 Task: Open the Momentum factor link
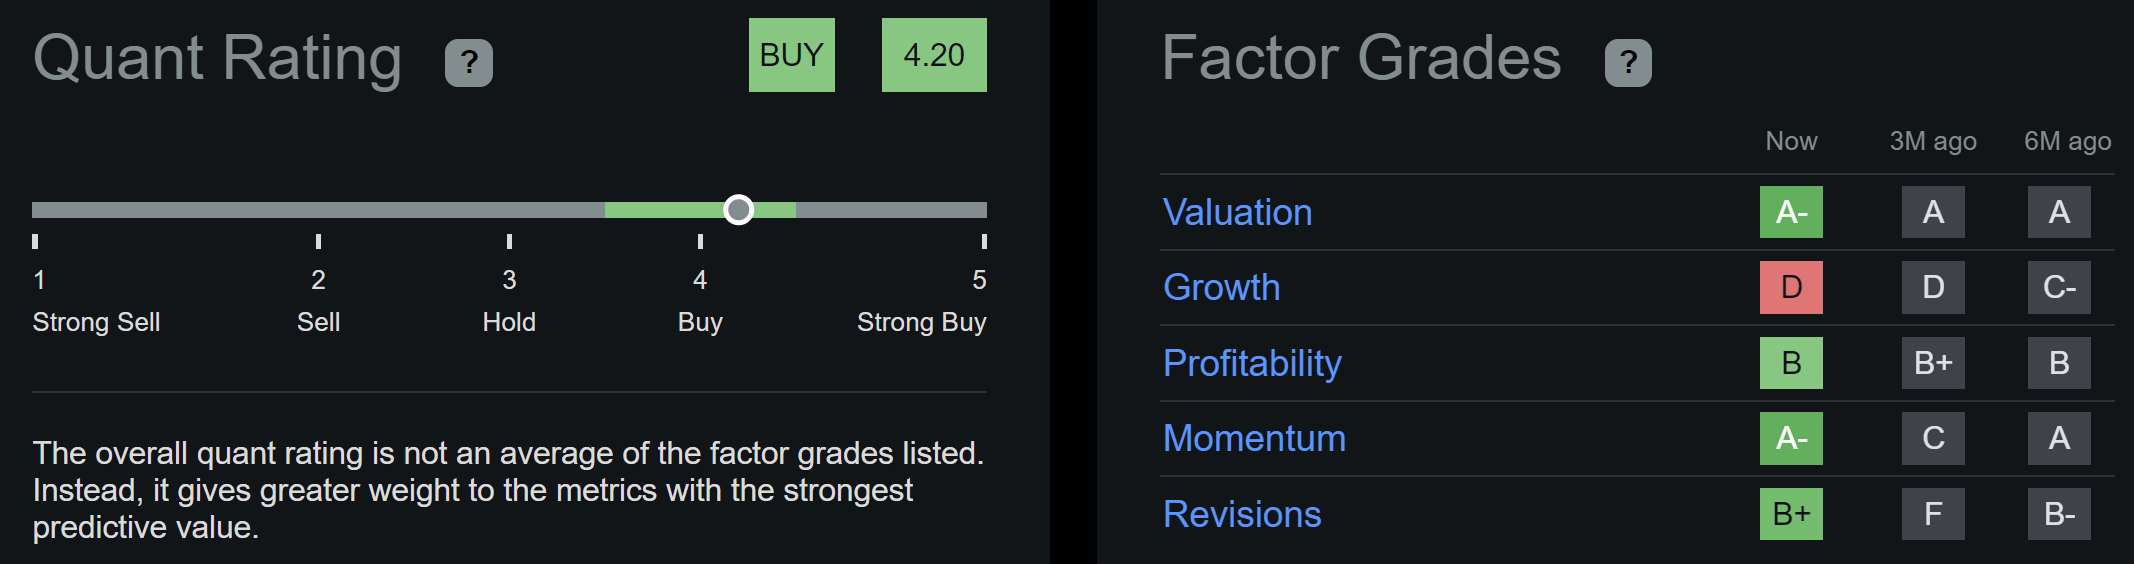1254,438
